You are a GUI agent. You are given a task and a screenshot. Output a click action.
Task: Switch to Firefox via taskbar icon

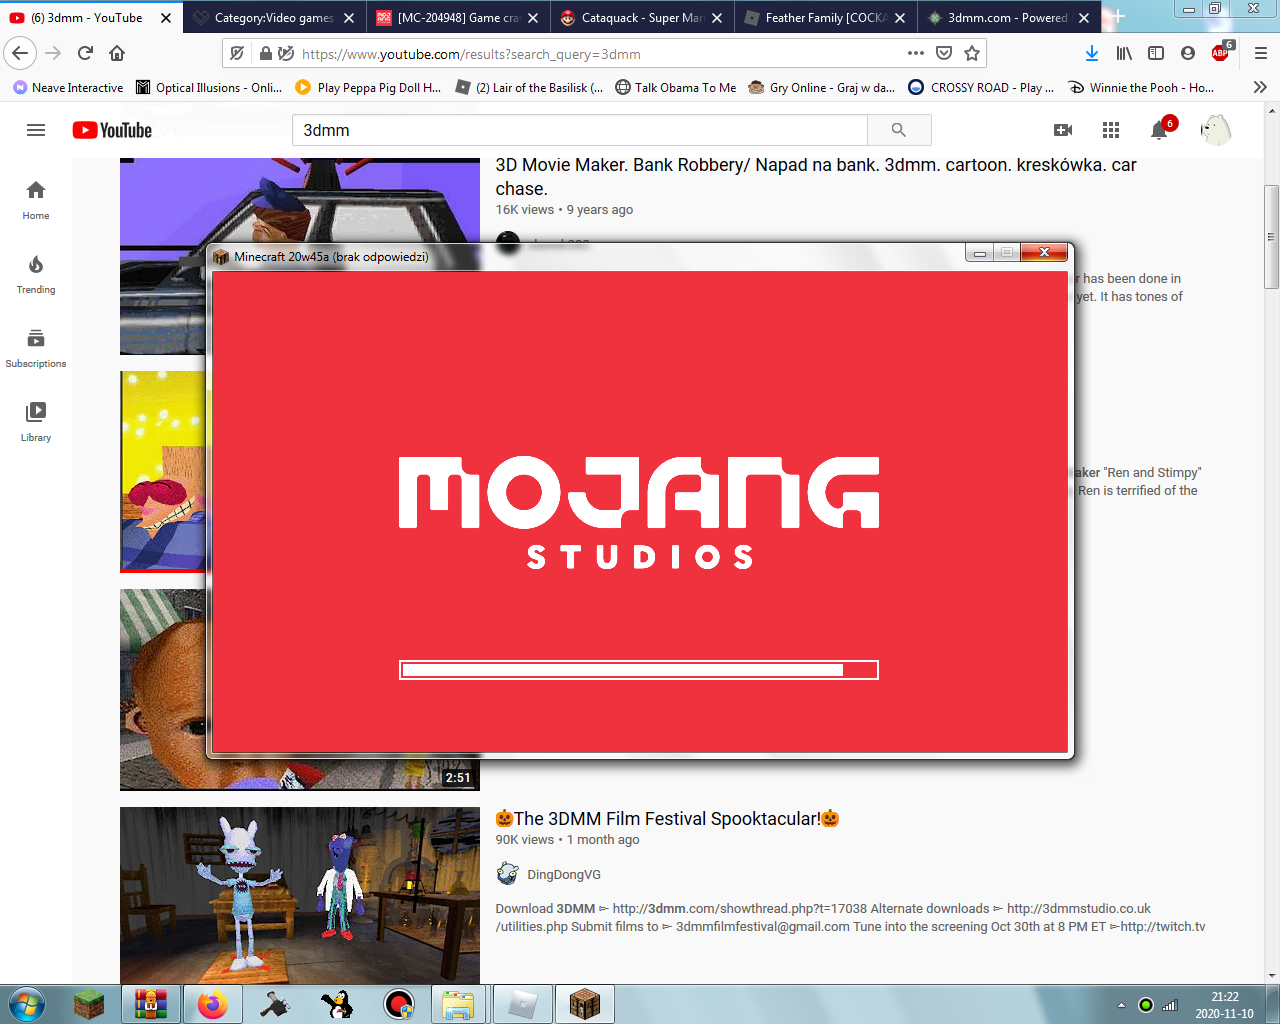[213, 1004]
